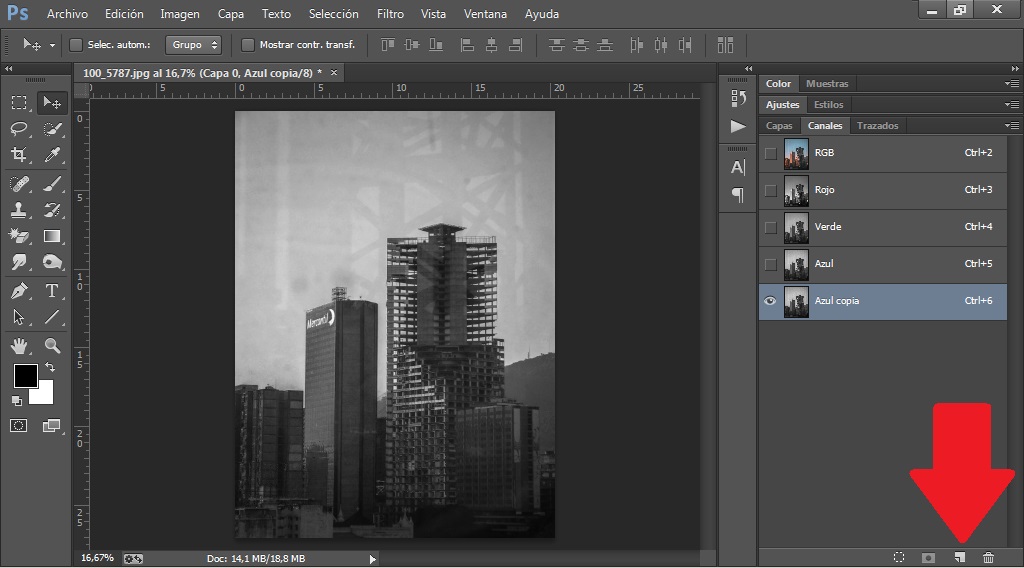Reset default foreground and background colors
Screen dimensions: 1024x568
coord(17,400)
